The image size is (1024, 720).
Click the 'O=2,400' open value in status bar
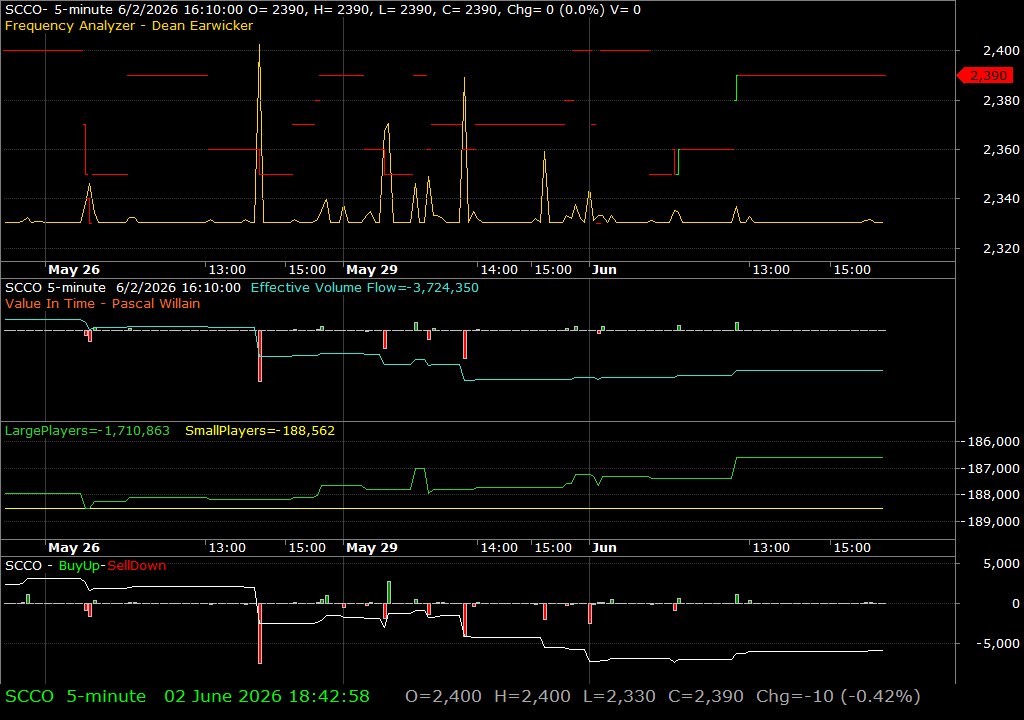point(443,696)
